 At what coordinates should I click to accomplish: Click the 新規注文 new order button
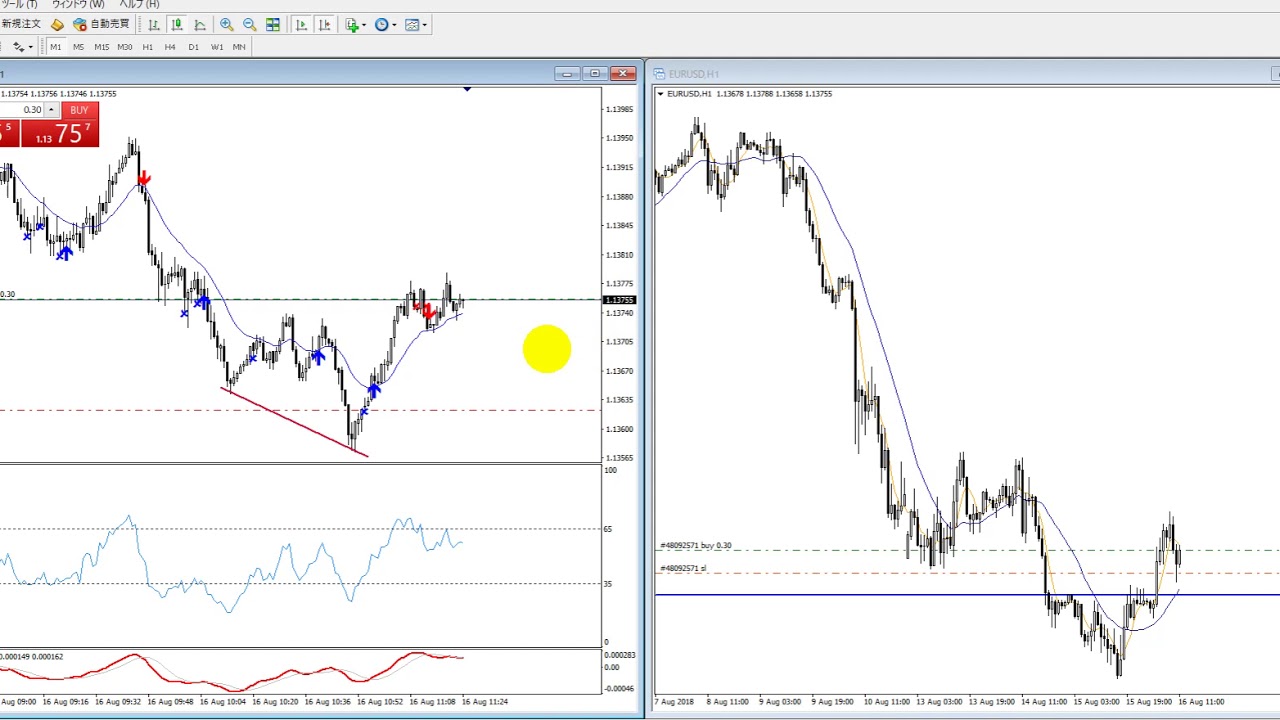pos(21,24)
